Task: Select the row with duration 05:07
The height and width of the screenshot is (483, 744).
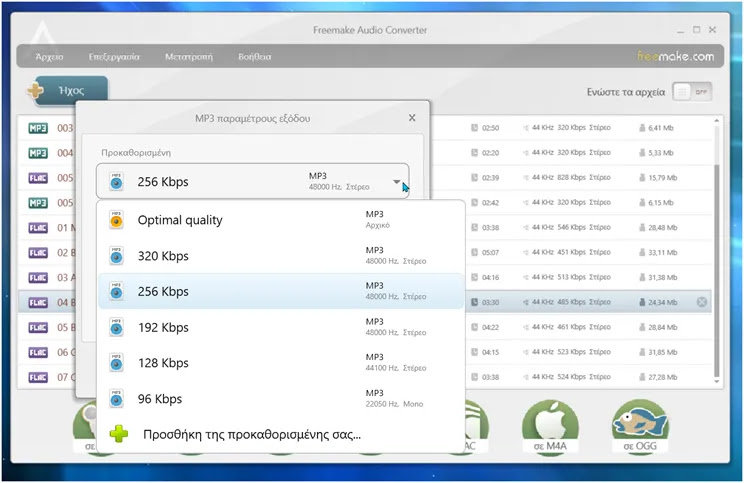Action: [365, 252]
